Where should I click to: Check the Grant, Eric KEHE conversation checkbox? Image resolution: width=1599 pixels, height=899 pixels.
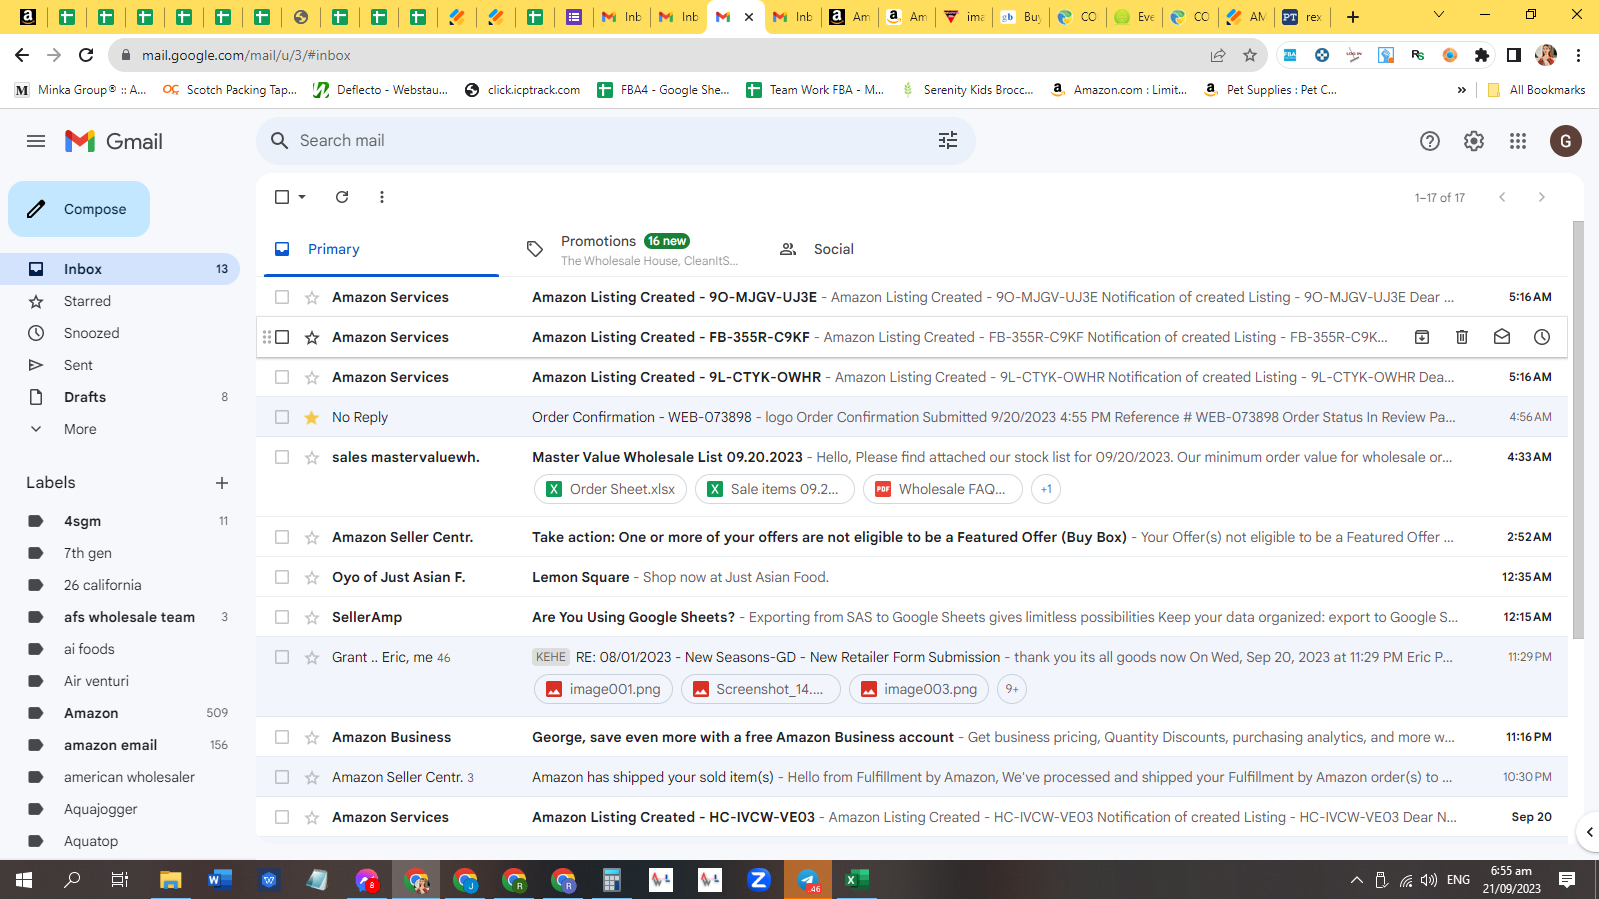tap(282, 657)
